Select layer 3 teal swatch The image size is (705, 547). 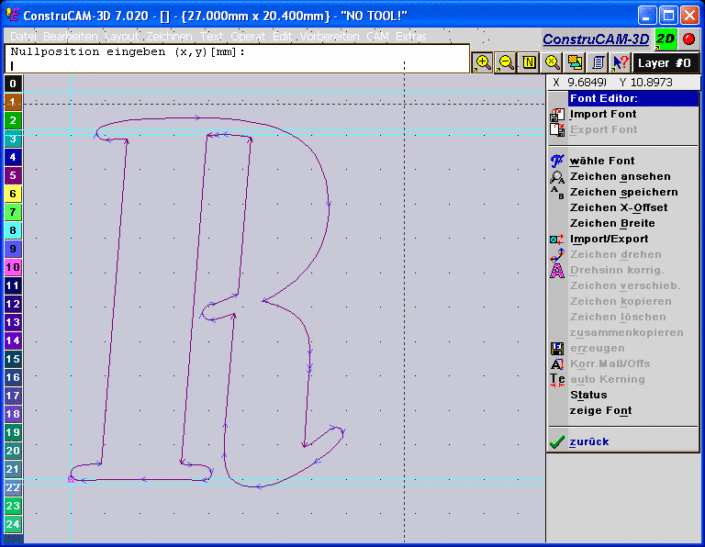(x=13, y=139)
